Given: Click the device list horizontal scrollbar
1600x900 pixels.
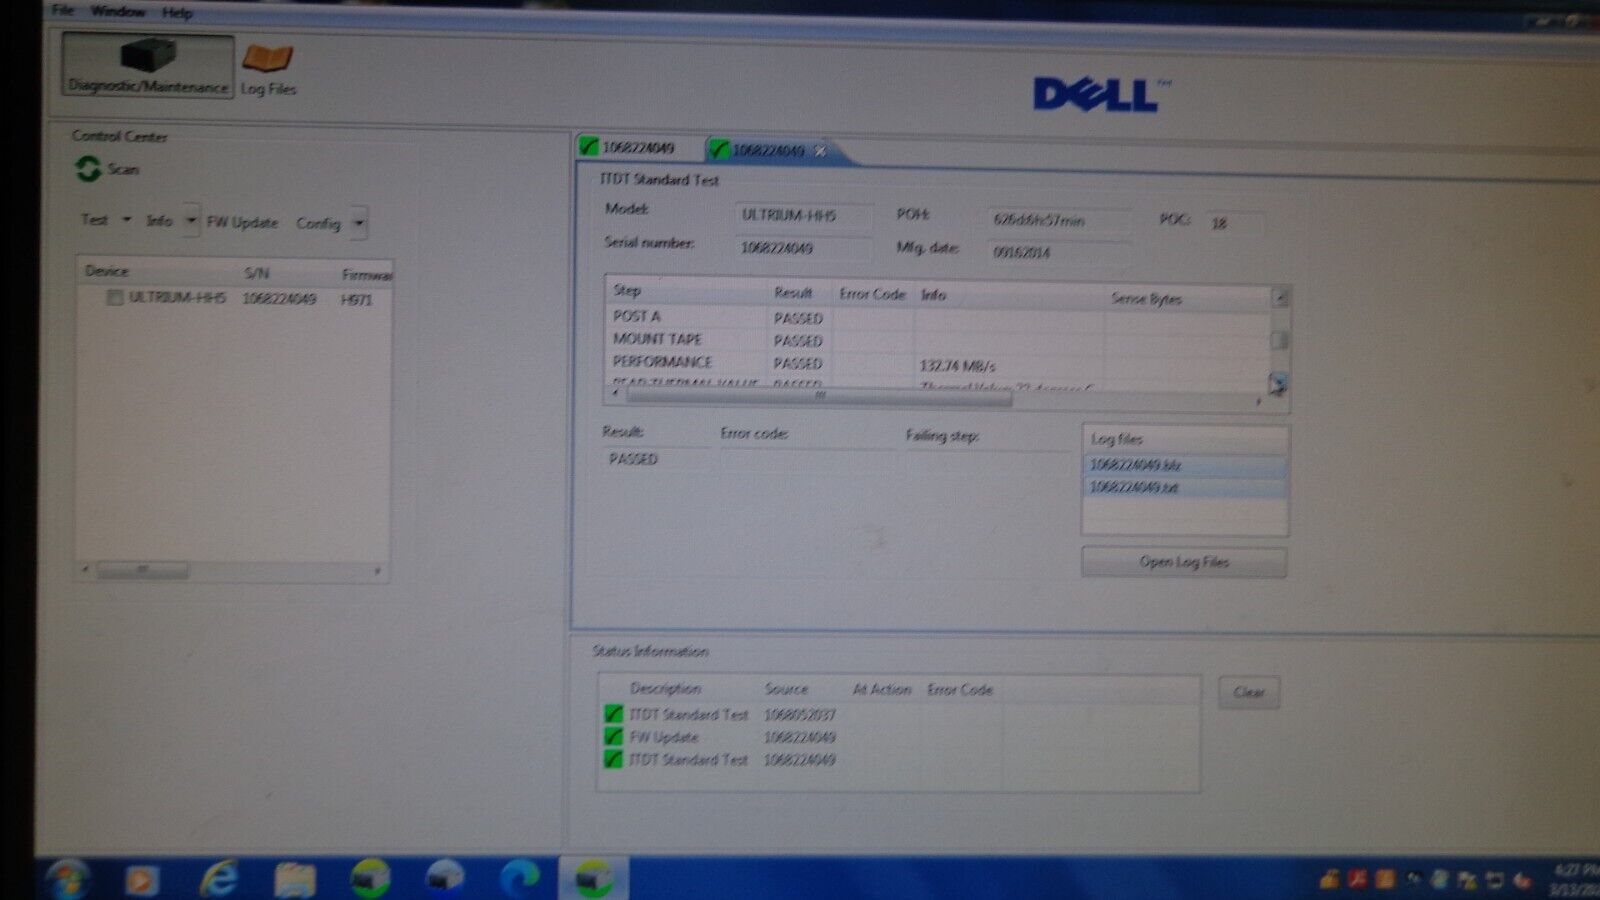Looking at the screenshot, I should click(x=142, y=571).
